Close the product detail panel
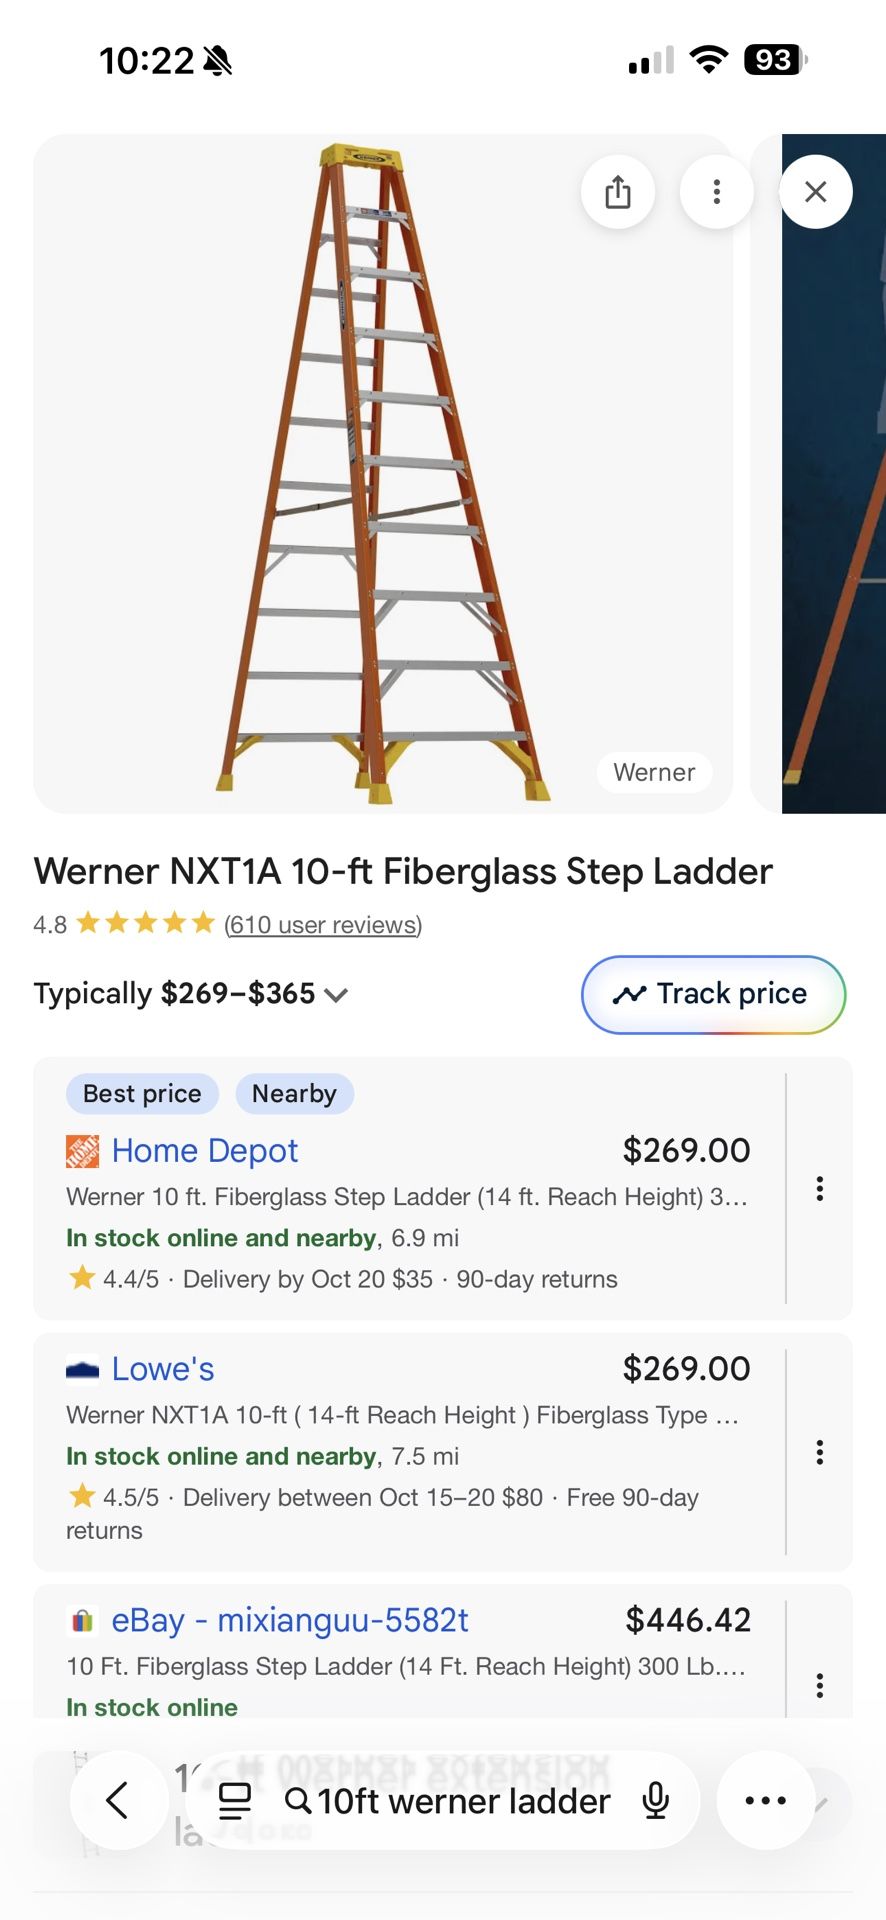Image resolution: width=886 pixels, height=1920 pixels. (815, 192)
